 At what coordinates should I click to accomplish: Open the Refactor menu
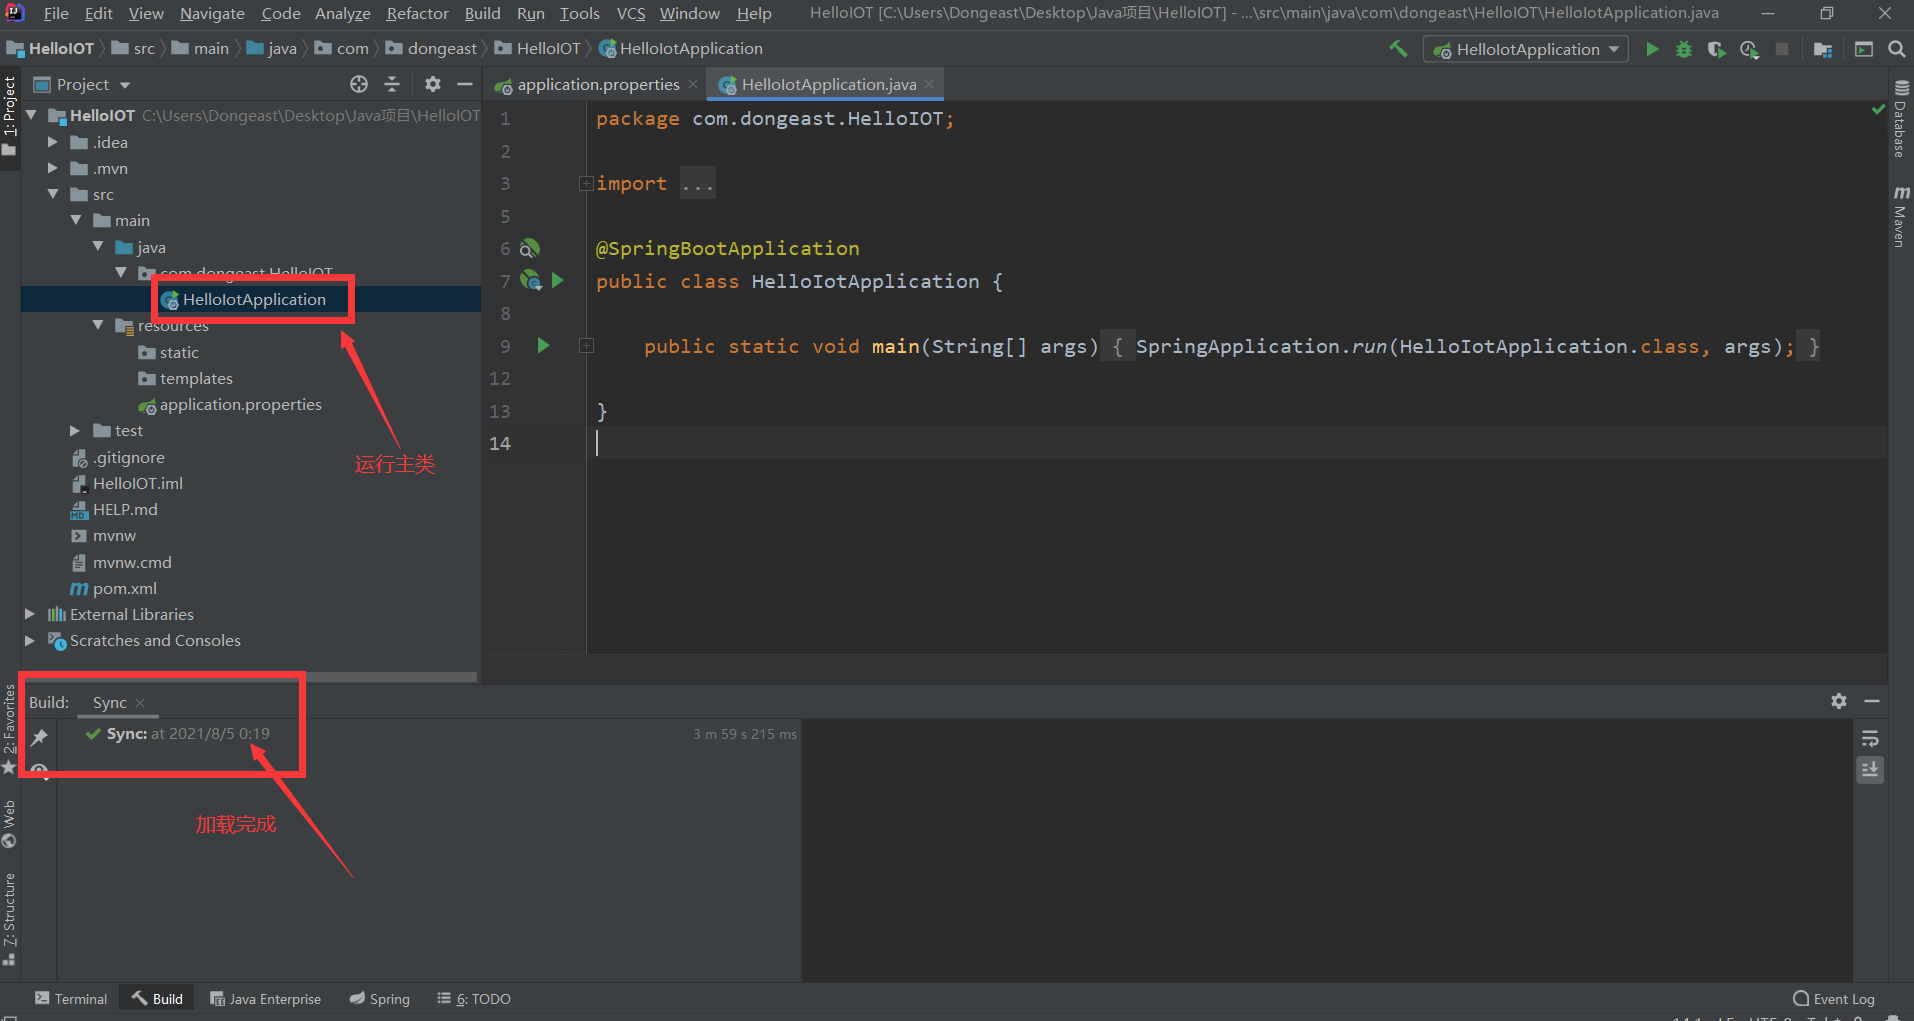417,13
